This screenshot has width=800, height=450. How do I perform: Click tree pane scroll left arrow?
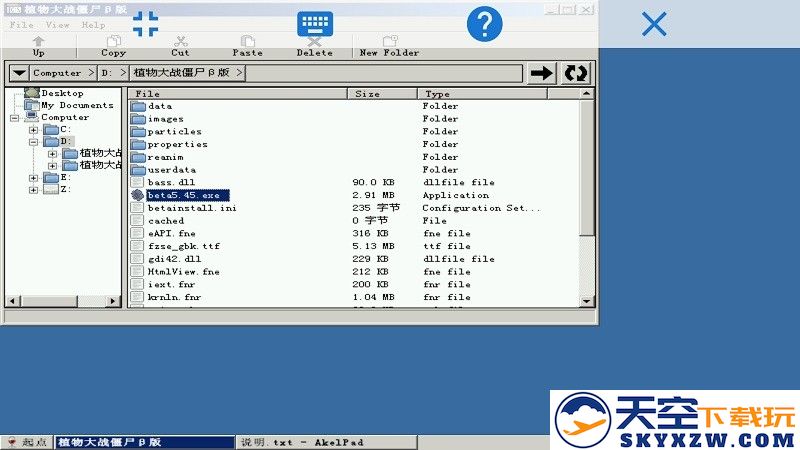pos(13,302)
